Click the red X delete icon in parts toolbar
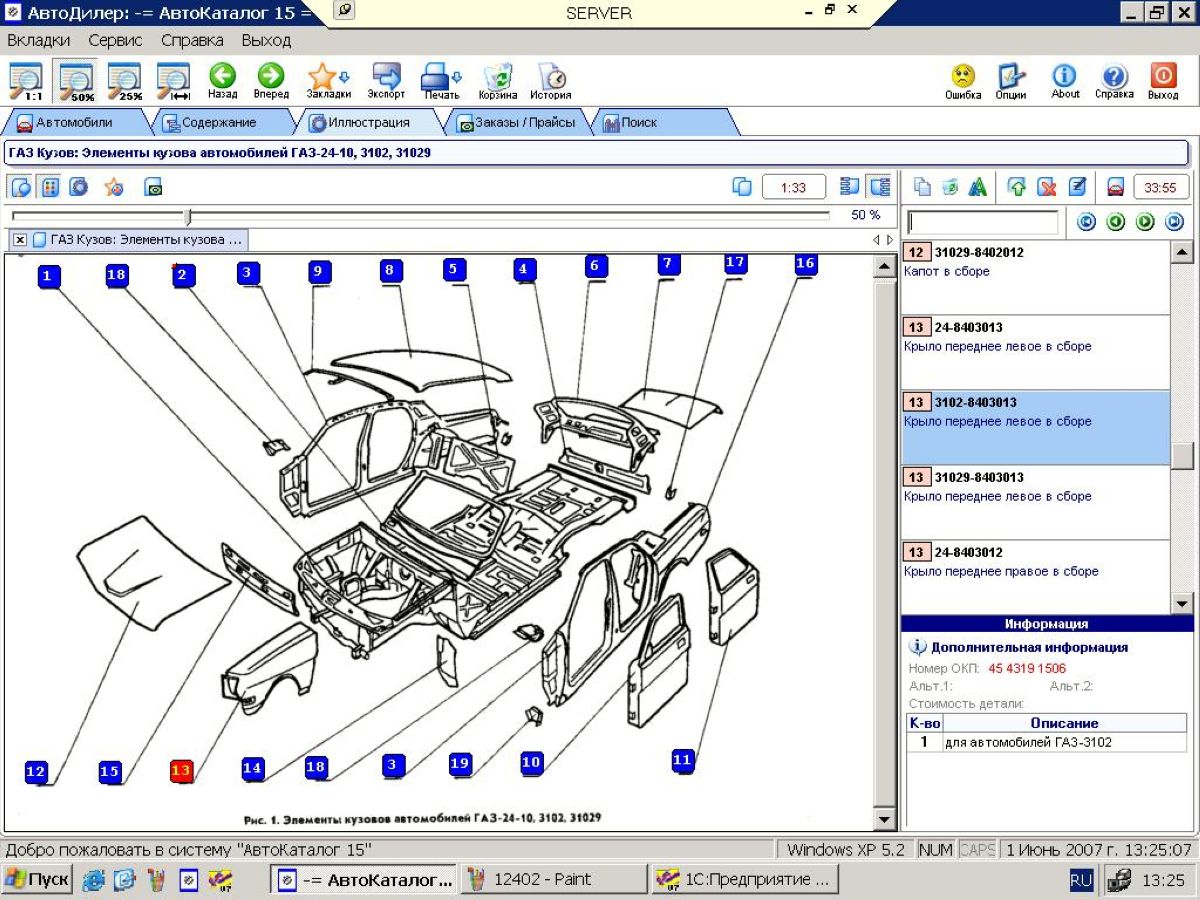Viewport: 1200px width, 900px height. 1047,187
